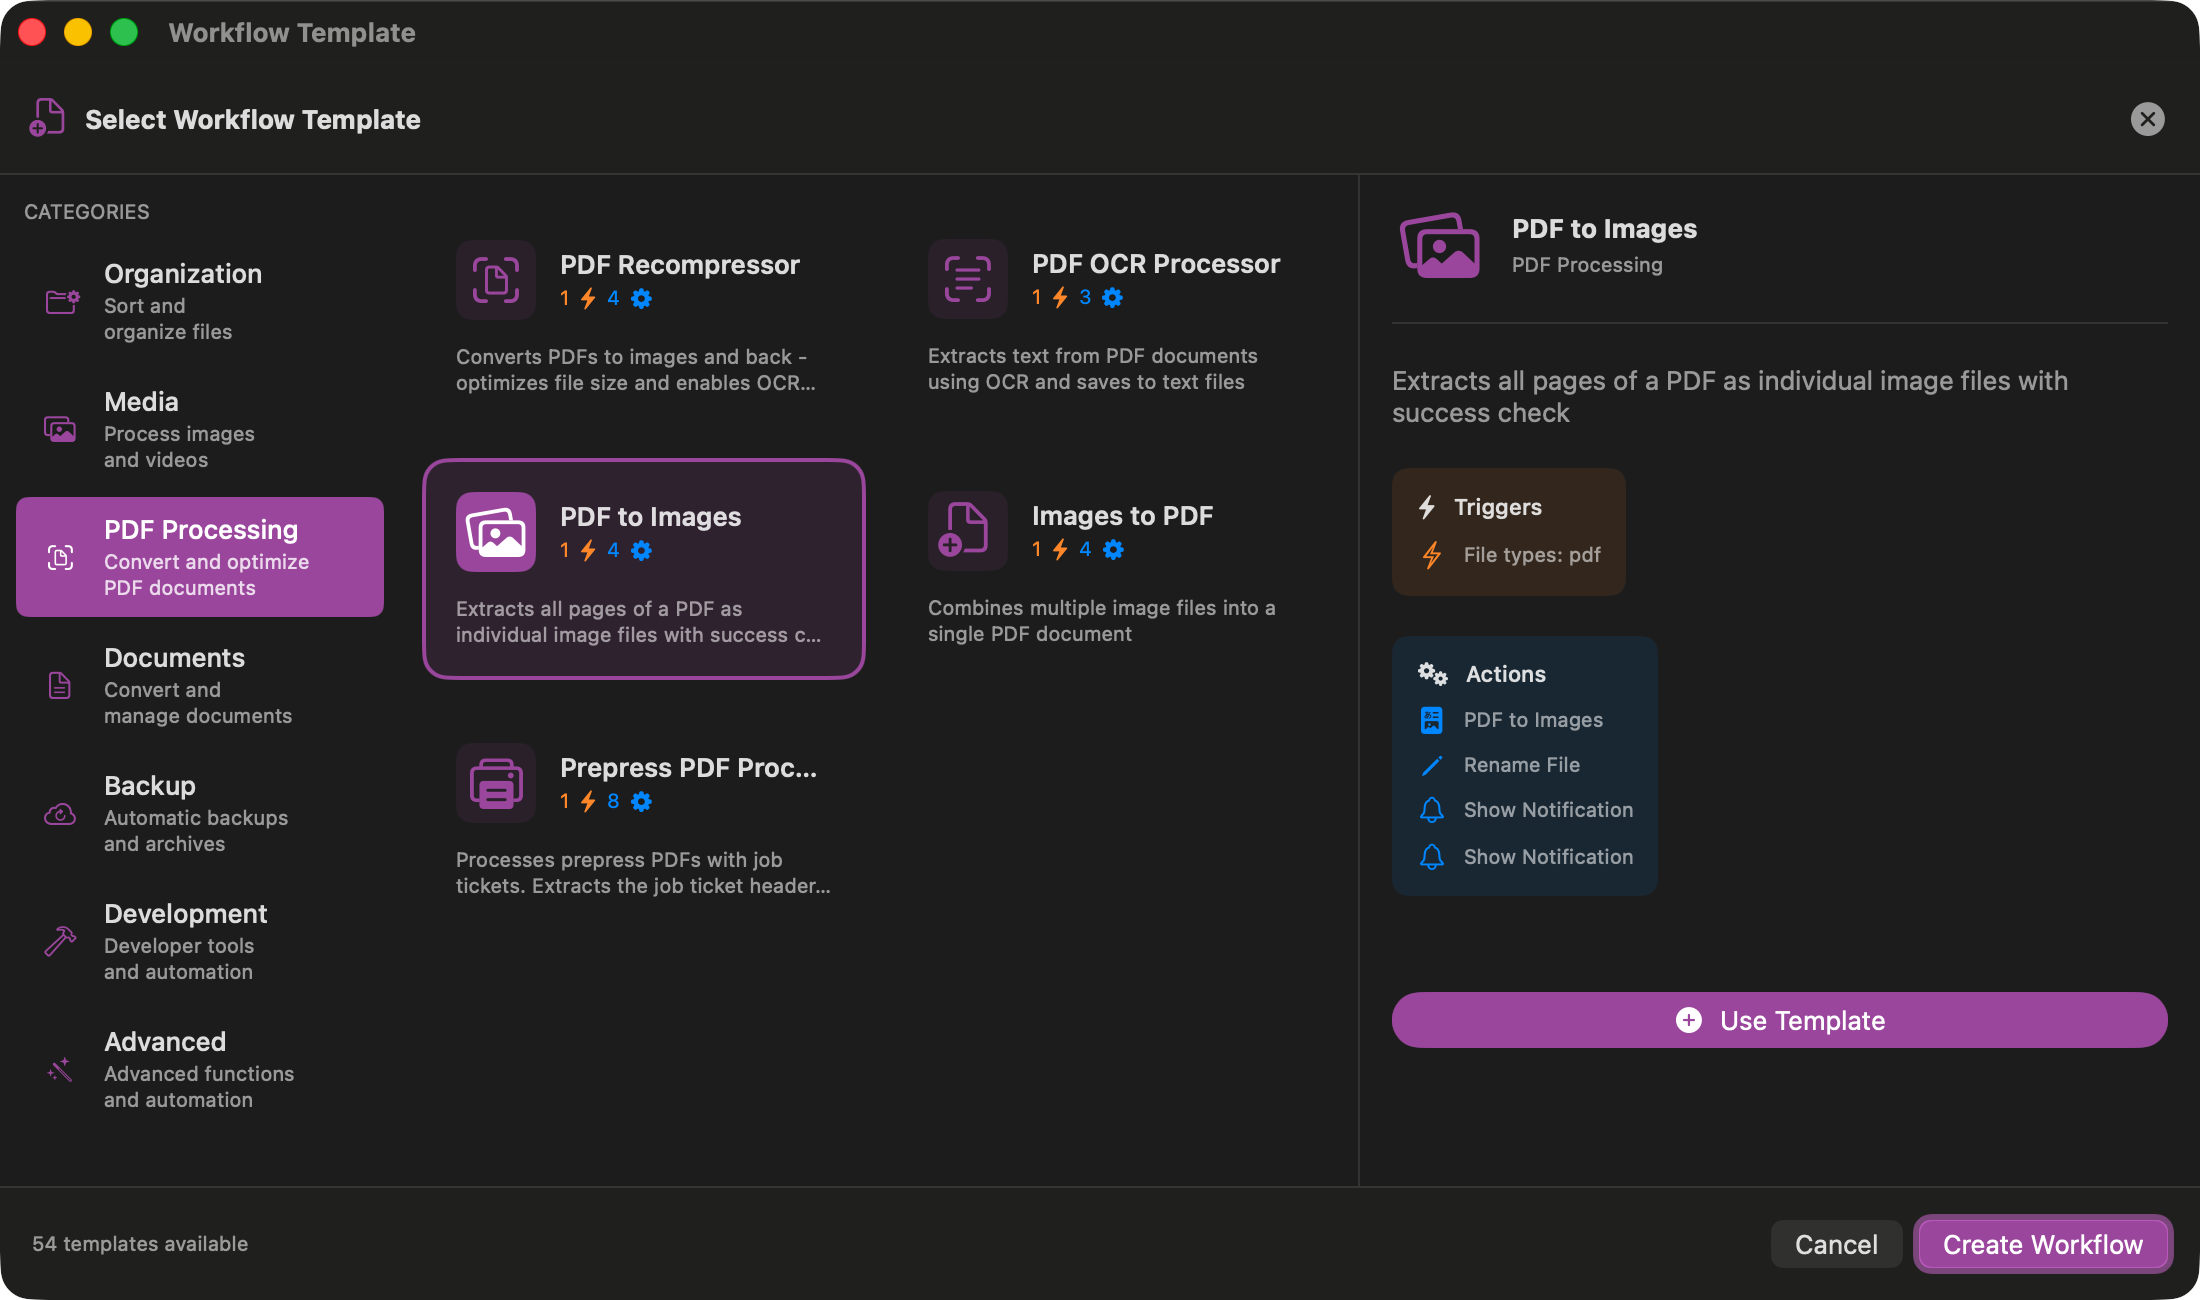
Task: Click the Images to PDF template icon
Action: pyautogui.click(x=968, y=531)
